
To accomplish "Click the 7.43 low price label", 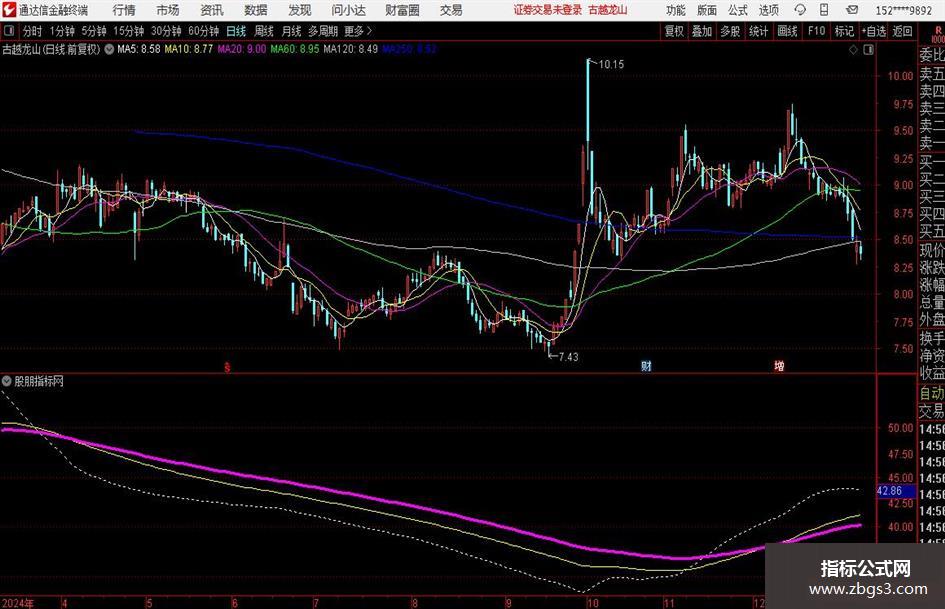I will tap(568, 356).
